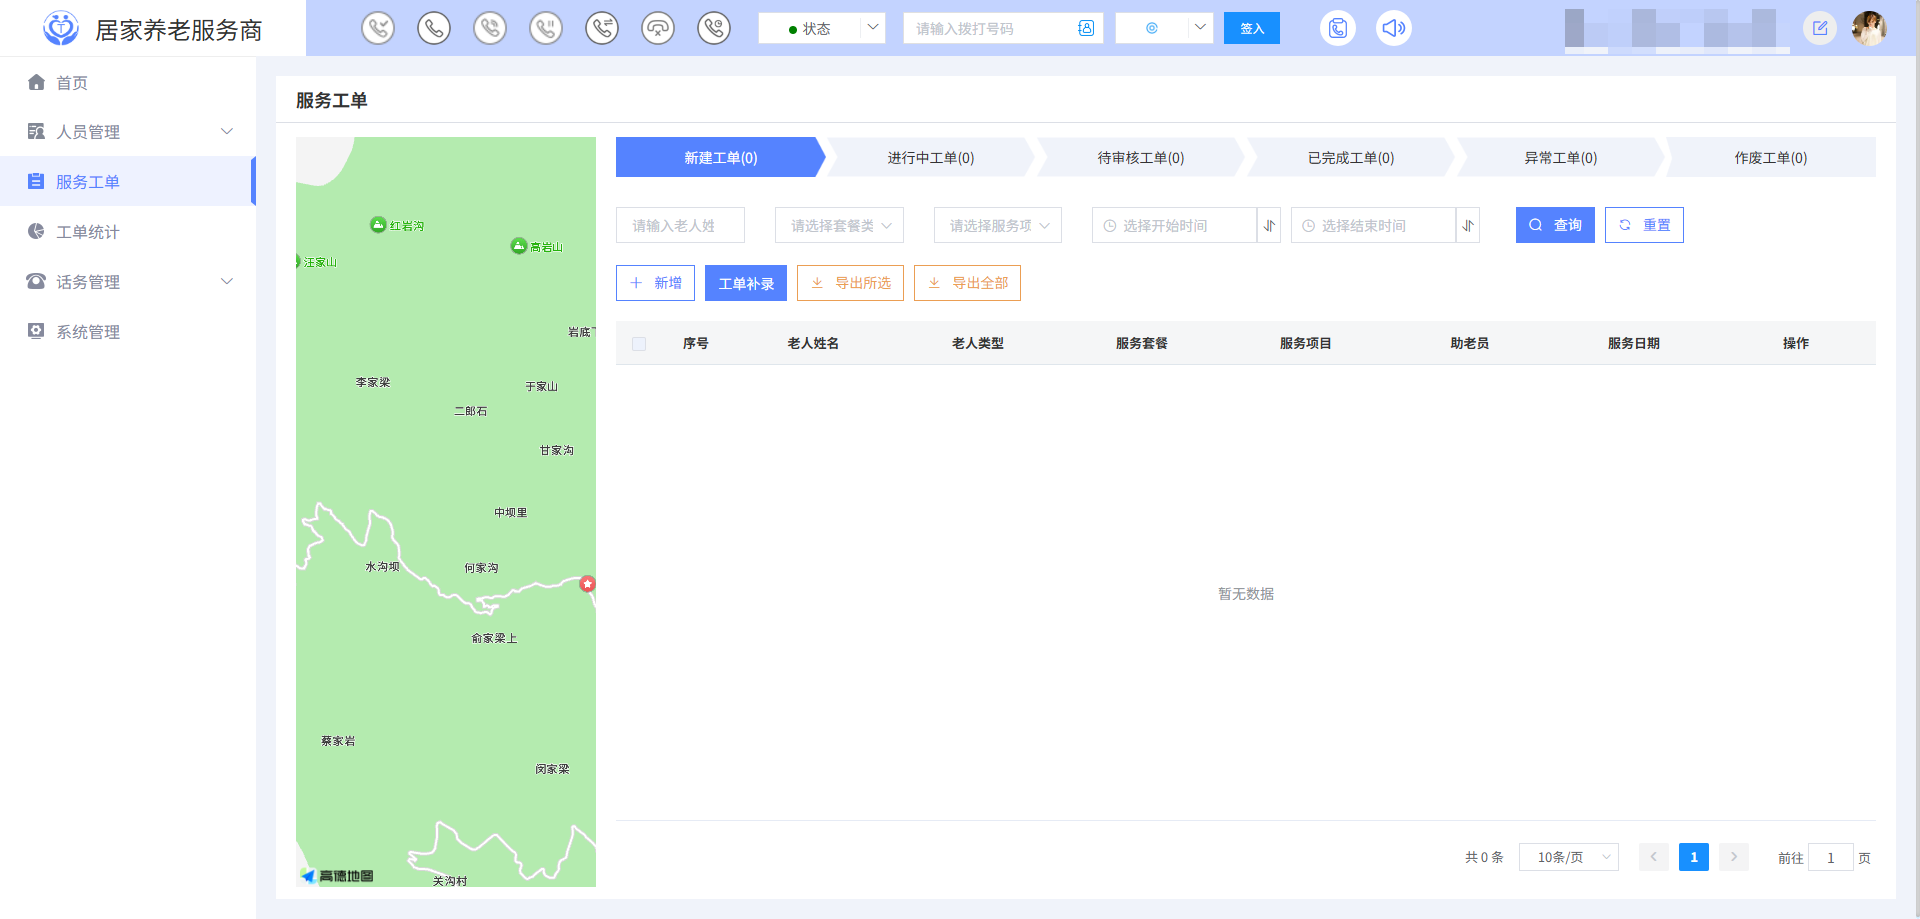
Task: Click the answer call phone icon
Action: click(x=378, y=28)
